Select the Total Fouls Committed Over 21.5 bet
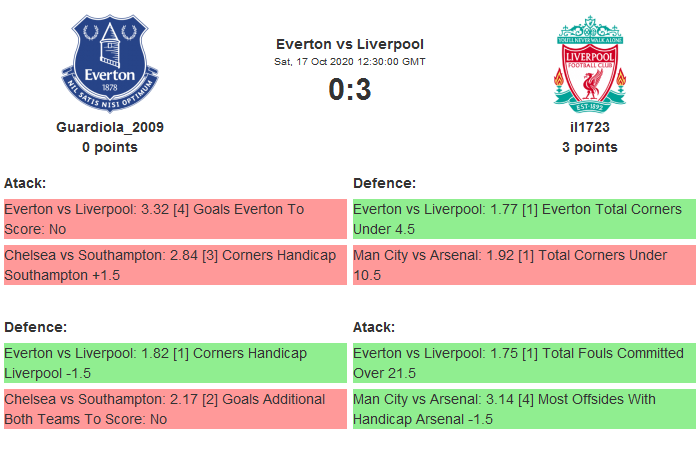The image size is (700, 460). (524, 363)
